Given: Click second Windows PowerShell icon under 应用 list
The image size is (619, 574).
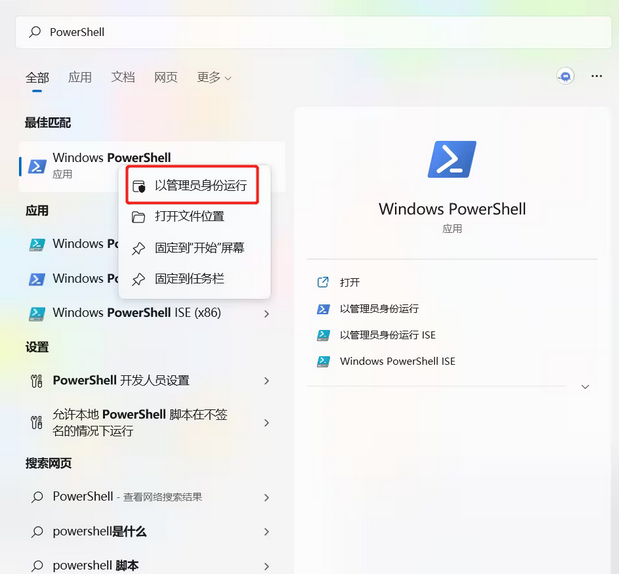Looking at the screenshot, I should [x=37, y=279].
